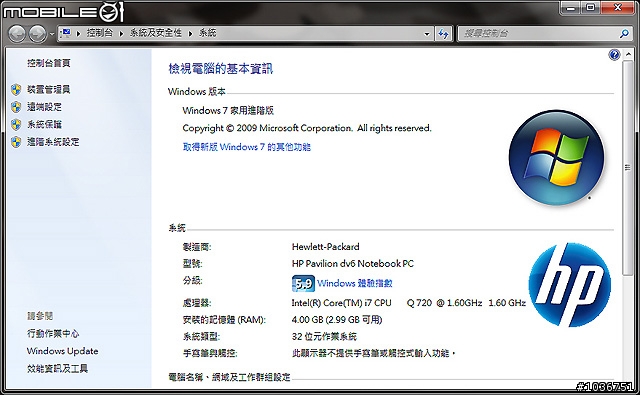Click the shield icon beside 系統保護
640x395 pixels.
coord(16,124)
